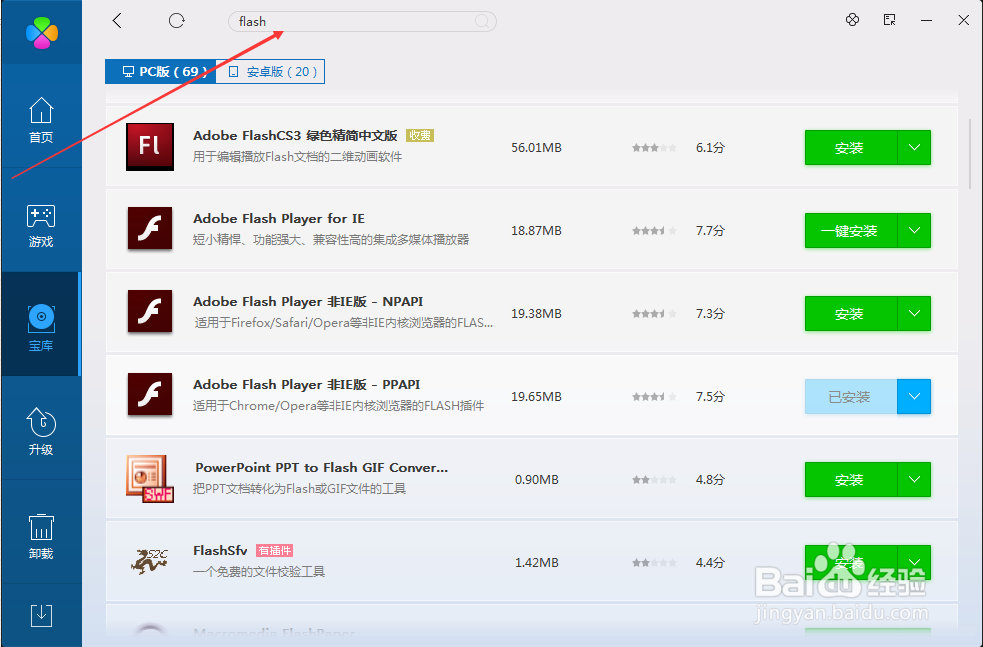The height and width of the screenshot is (647, 983).
Task: Open the Adobe Flash Player for IE title
Action: pos(279,218)
